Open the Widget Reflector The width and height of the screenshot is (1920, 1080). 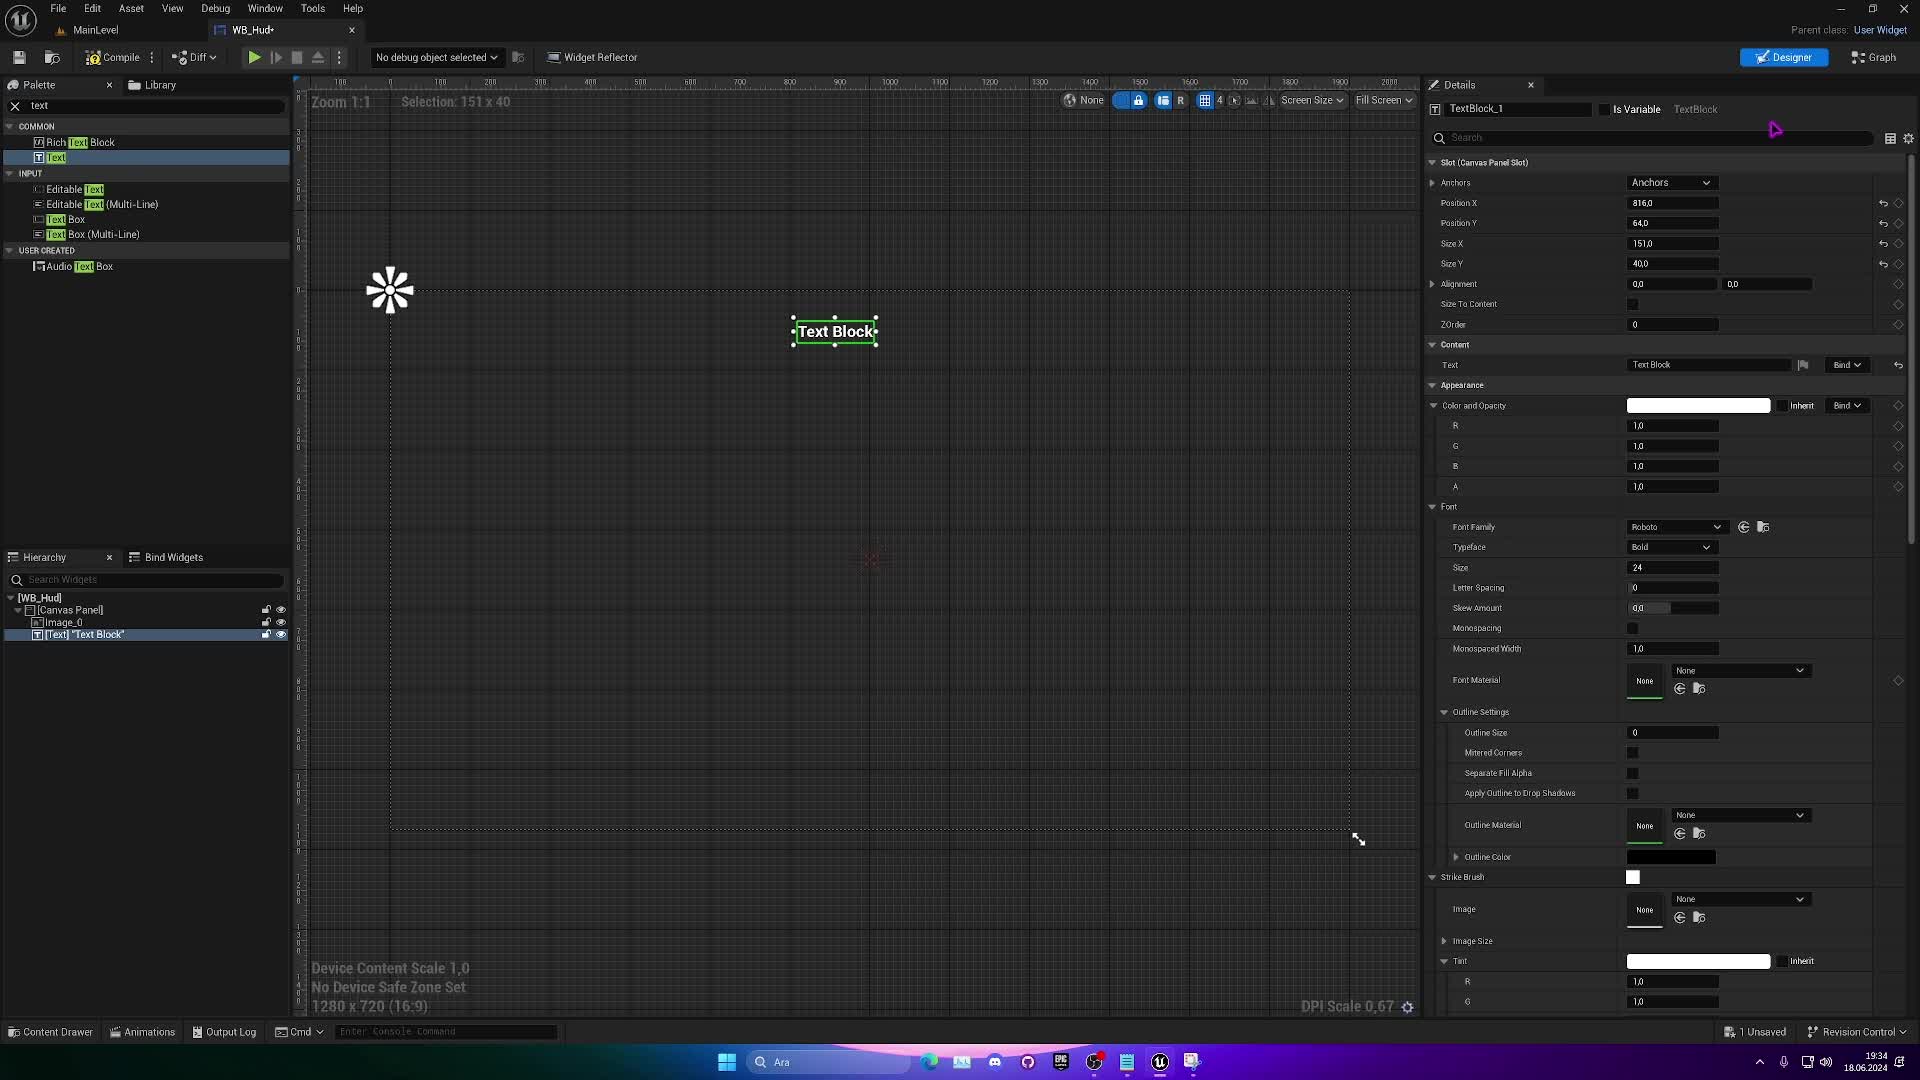(592, 57)
